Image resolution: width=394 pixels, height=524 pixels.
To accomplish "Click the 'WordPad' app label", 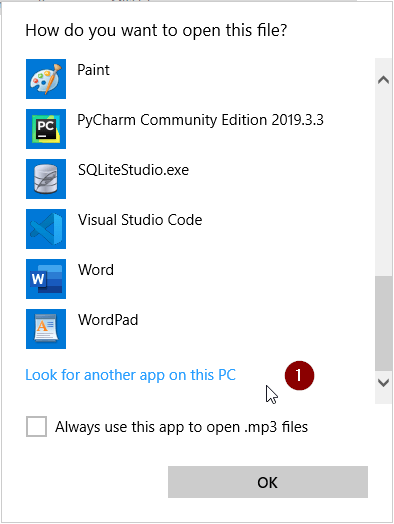I will tap(108, 320).
